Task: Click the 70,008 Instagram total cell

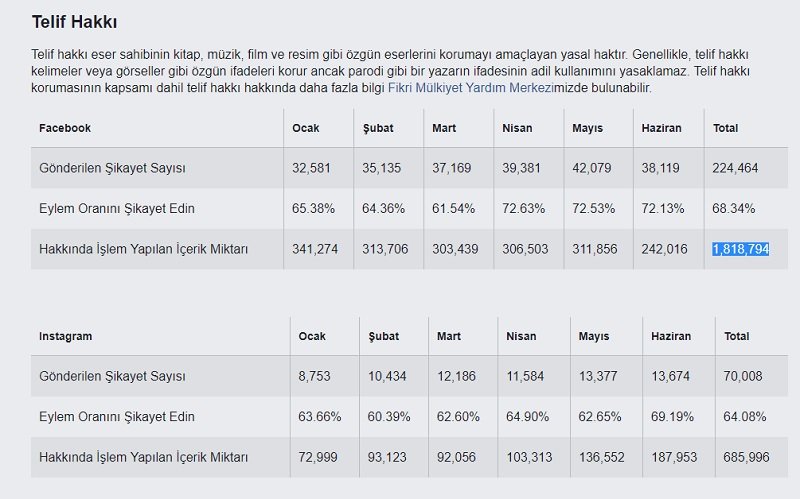Action: coord(743,376)
